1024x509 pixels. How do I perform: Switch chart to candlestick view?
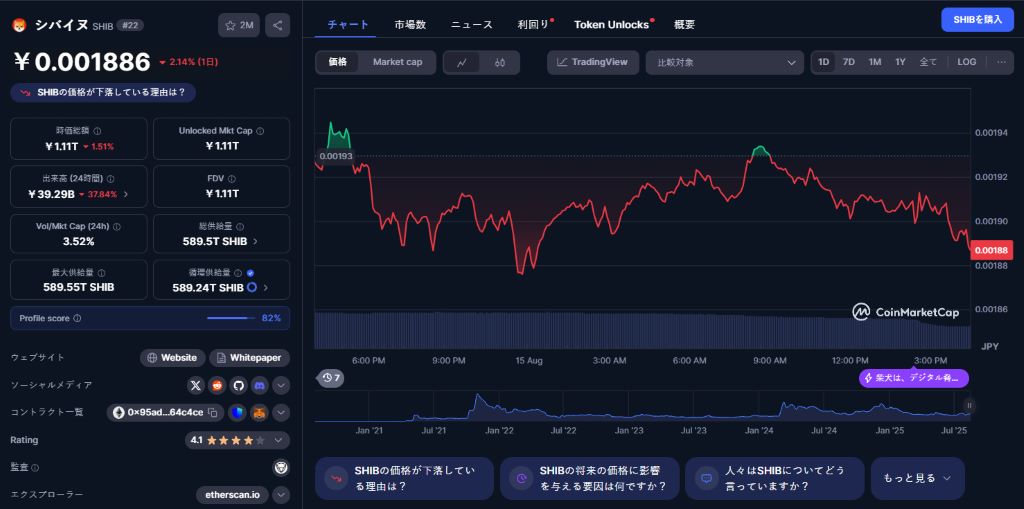click(x=500, y=62)
